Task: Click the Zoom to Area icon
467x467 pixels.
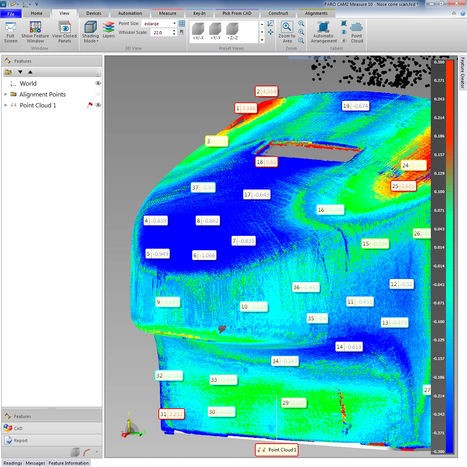Action: pos(287,32)
